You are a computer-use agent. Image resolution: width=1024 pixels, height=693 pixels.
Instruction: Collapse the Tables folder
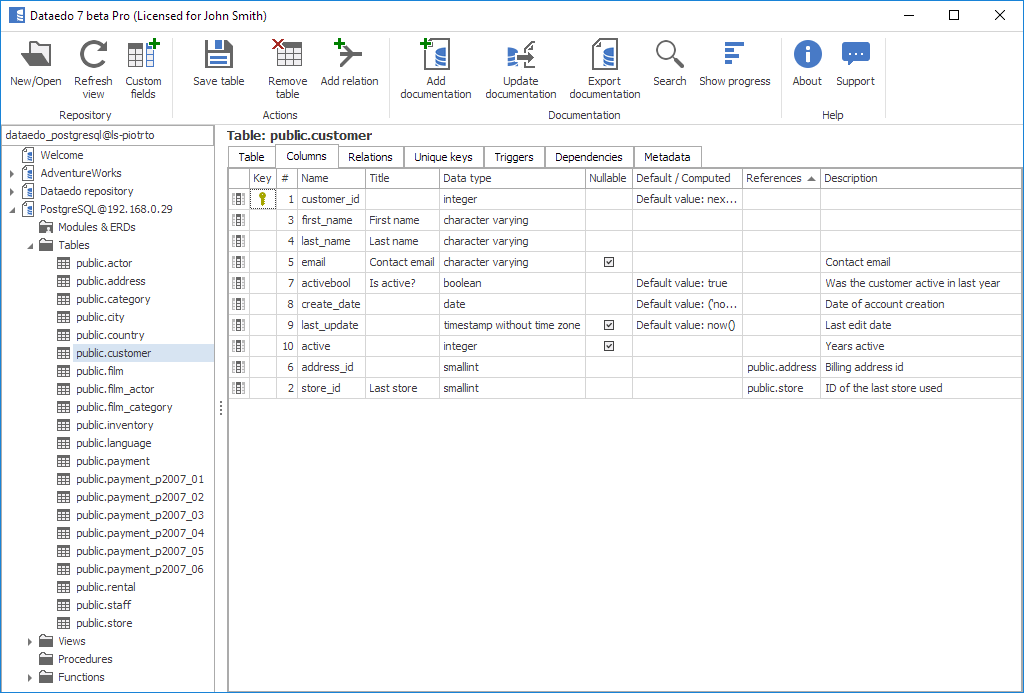point(30,246)
